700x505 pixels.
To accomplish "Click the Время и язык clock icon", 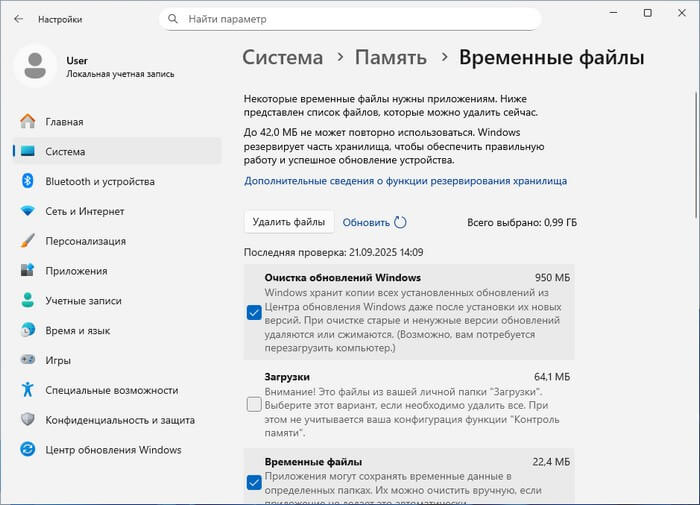I will [28, 330].
